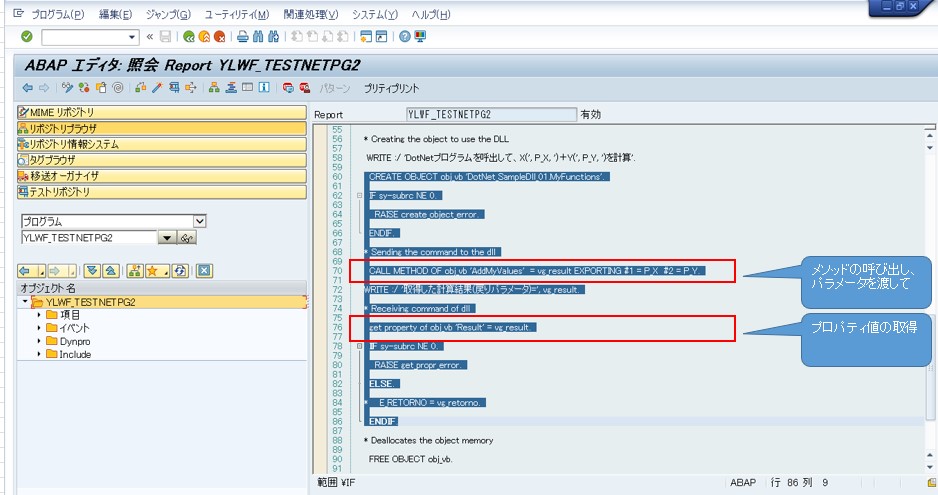Click the Collapse All Nodes icon
This screenshot has width=938, height=495.
click(111, 271)
